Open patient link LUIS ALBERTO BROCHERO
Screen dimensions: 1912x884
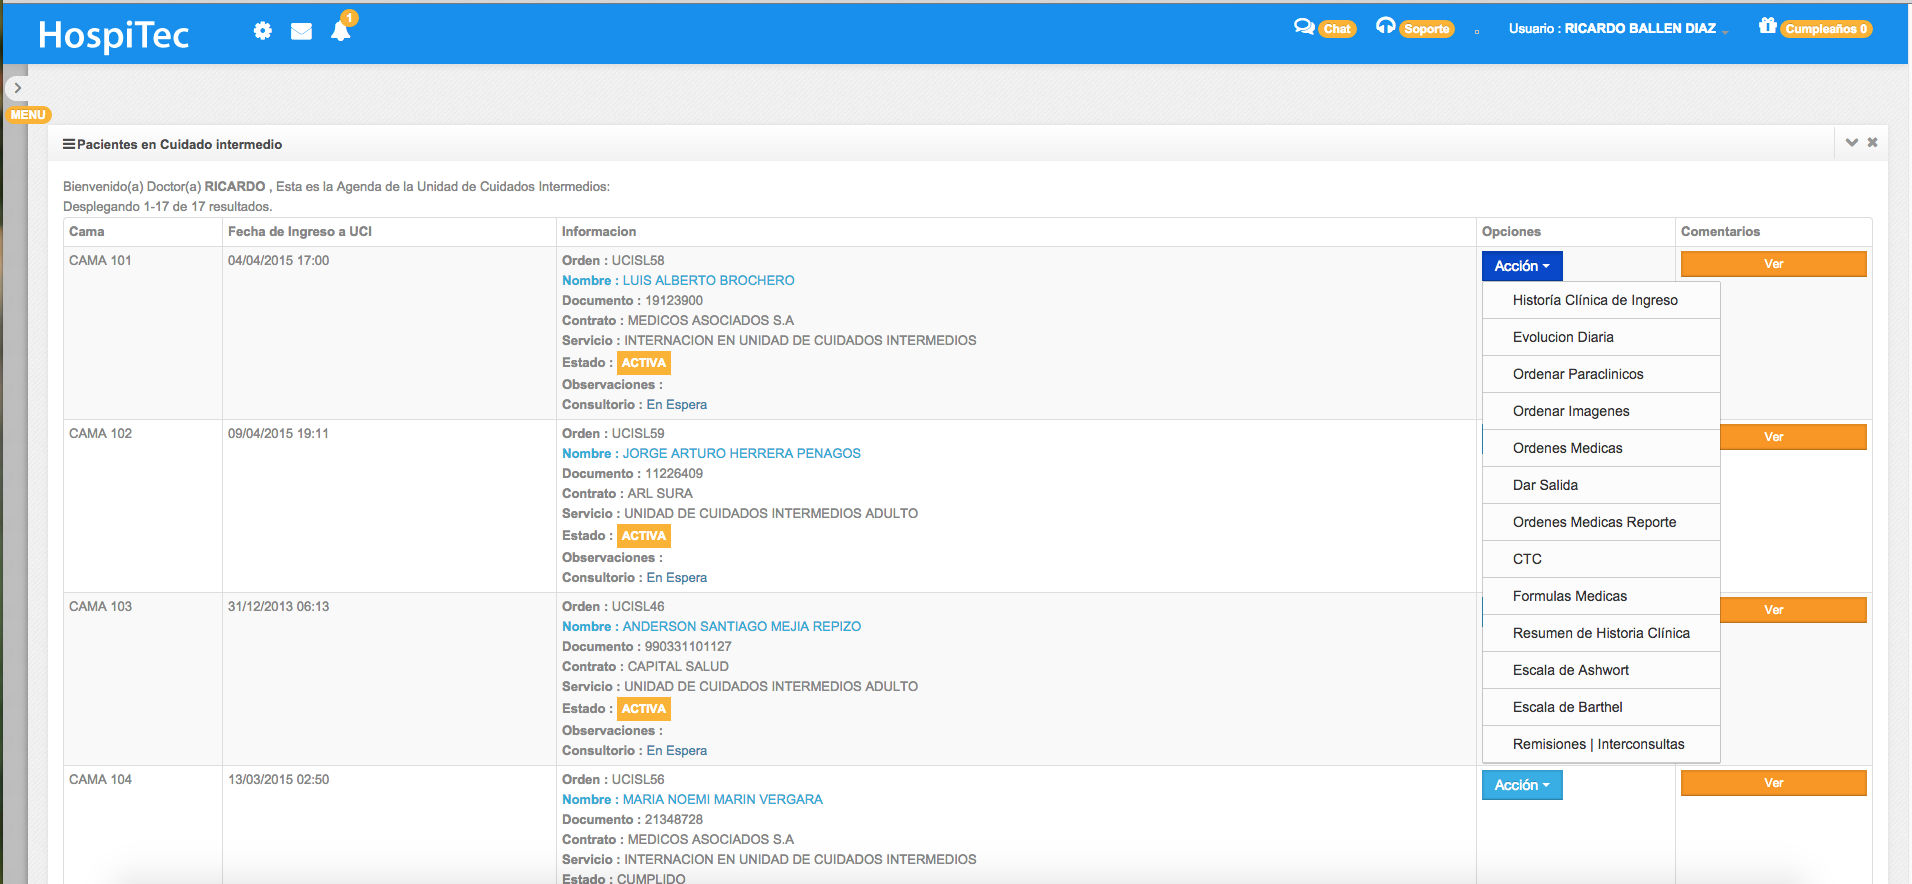(708, 281)
